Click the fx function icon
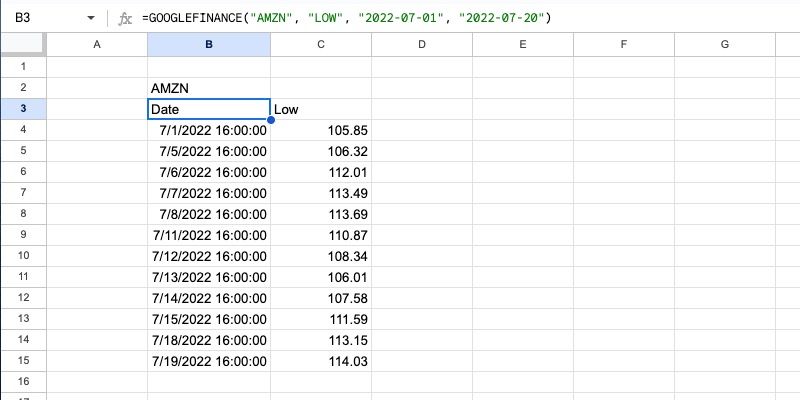800x400 pixels. click(x=124, y=19)
